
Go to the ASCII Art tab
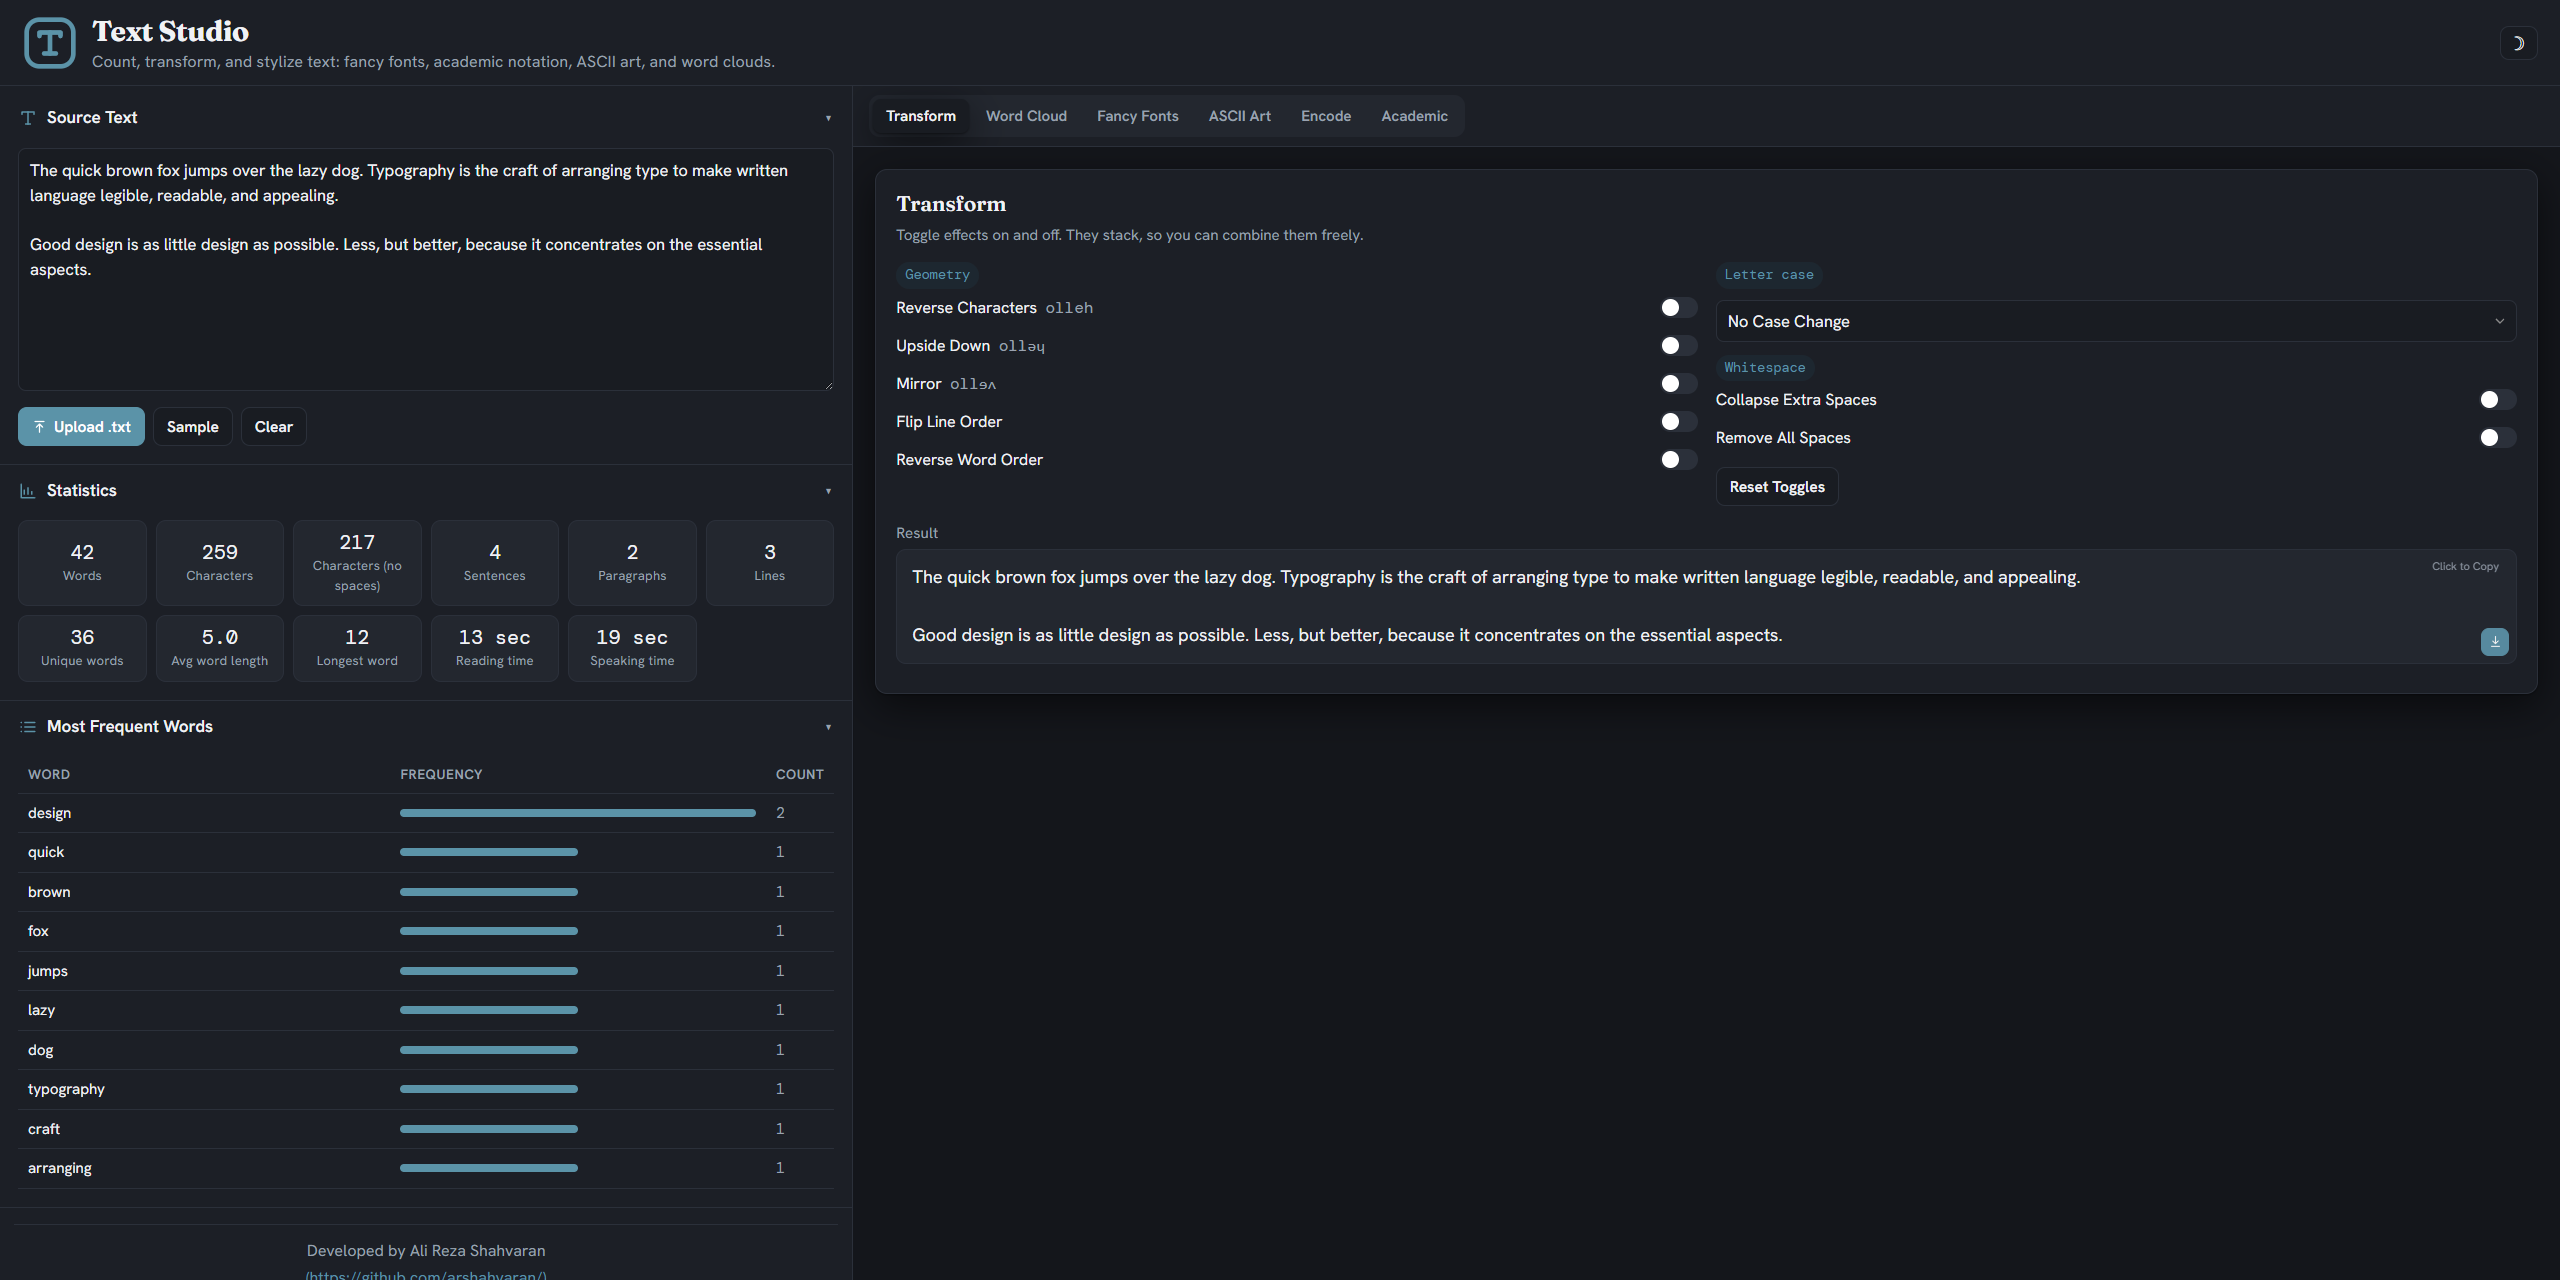(x=1239, y=116)
